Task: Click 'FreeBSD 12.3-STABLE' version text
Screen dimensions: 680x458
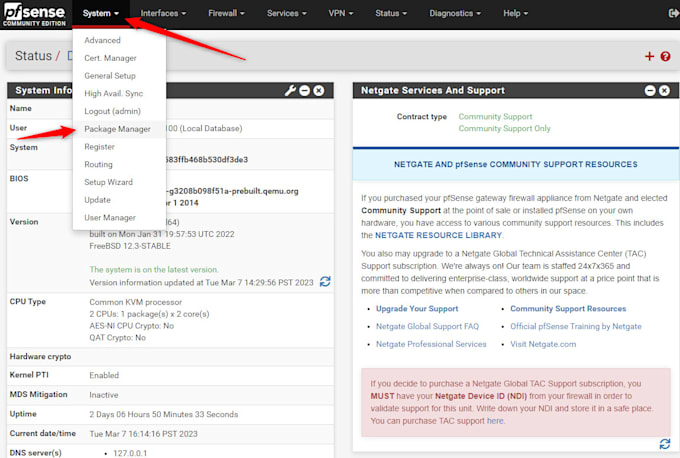Action: click(130, 246)
